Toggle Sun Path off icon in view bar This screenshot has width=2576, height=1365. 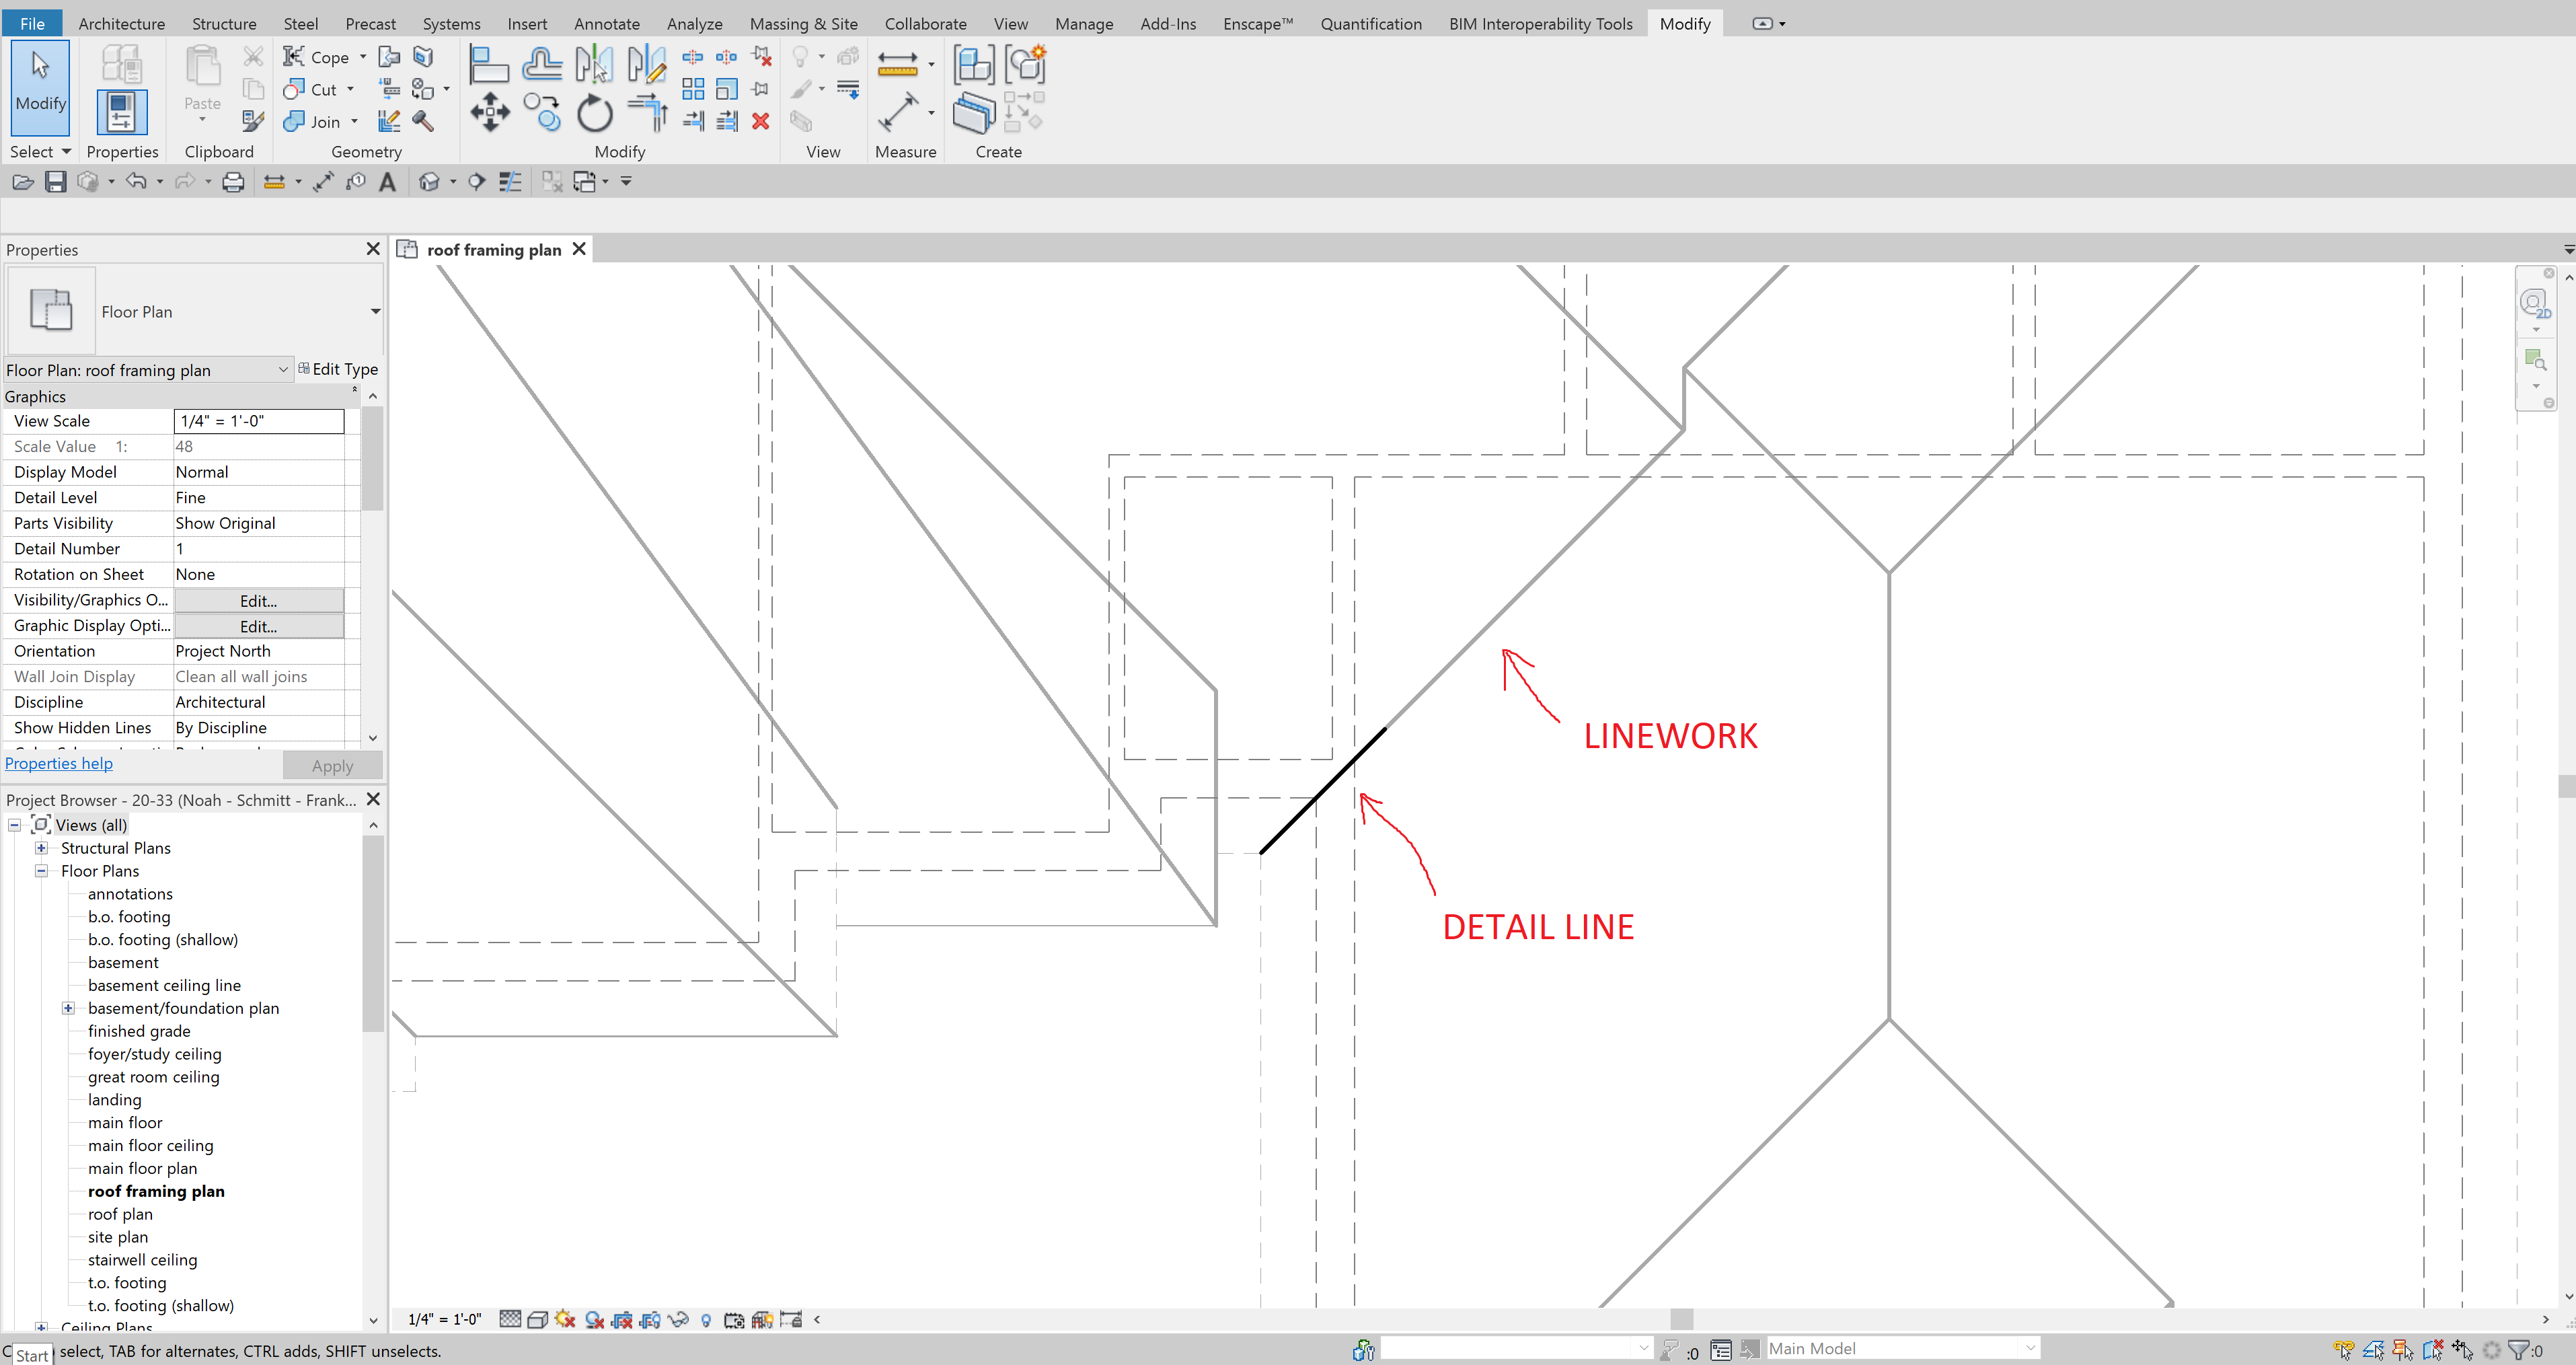565,1320
